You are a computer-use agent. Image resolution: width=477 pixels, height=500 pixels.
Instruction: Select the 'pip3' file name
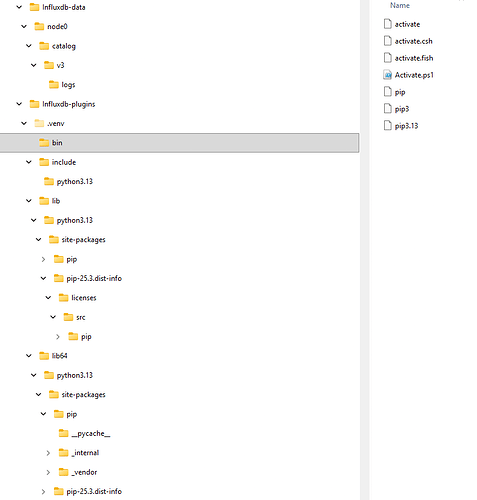(x=402, y=109)
